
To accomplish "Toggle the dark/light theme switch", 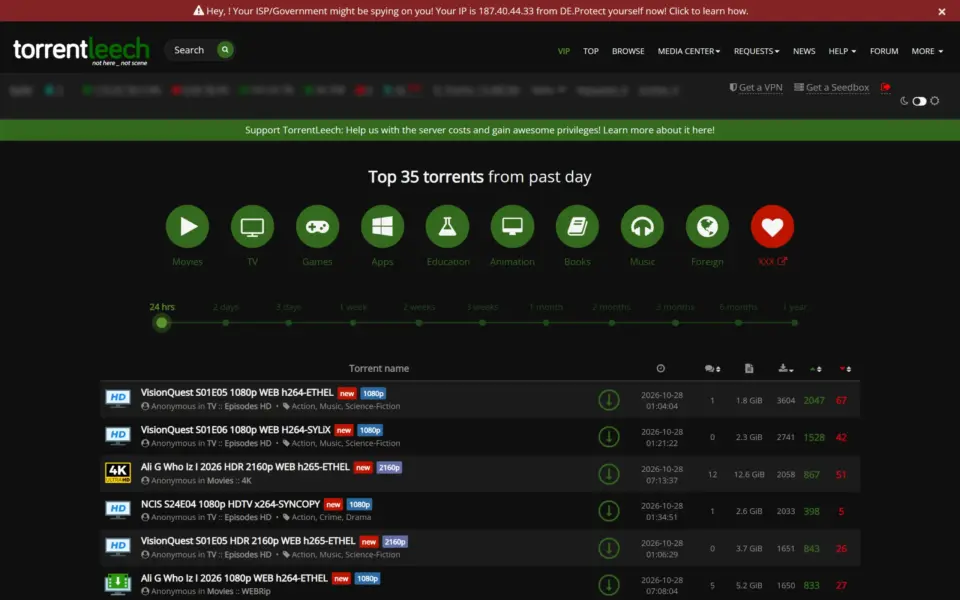I will (x=919, y=101).
